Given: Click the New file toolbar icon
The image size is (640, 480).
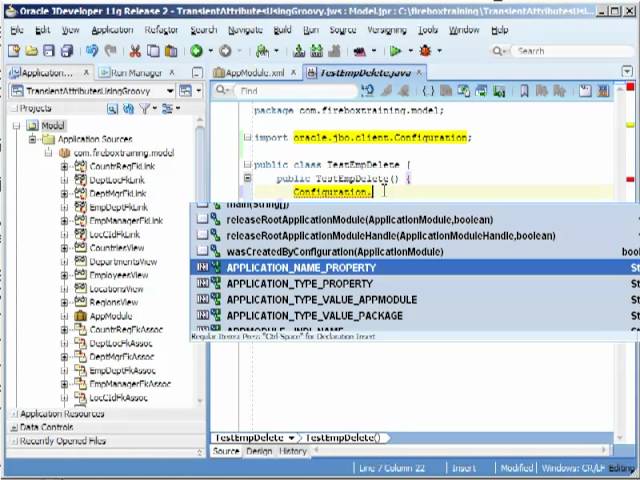Looking at the screenshot, I should [14, 51].
